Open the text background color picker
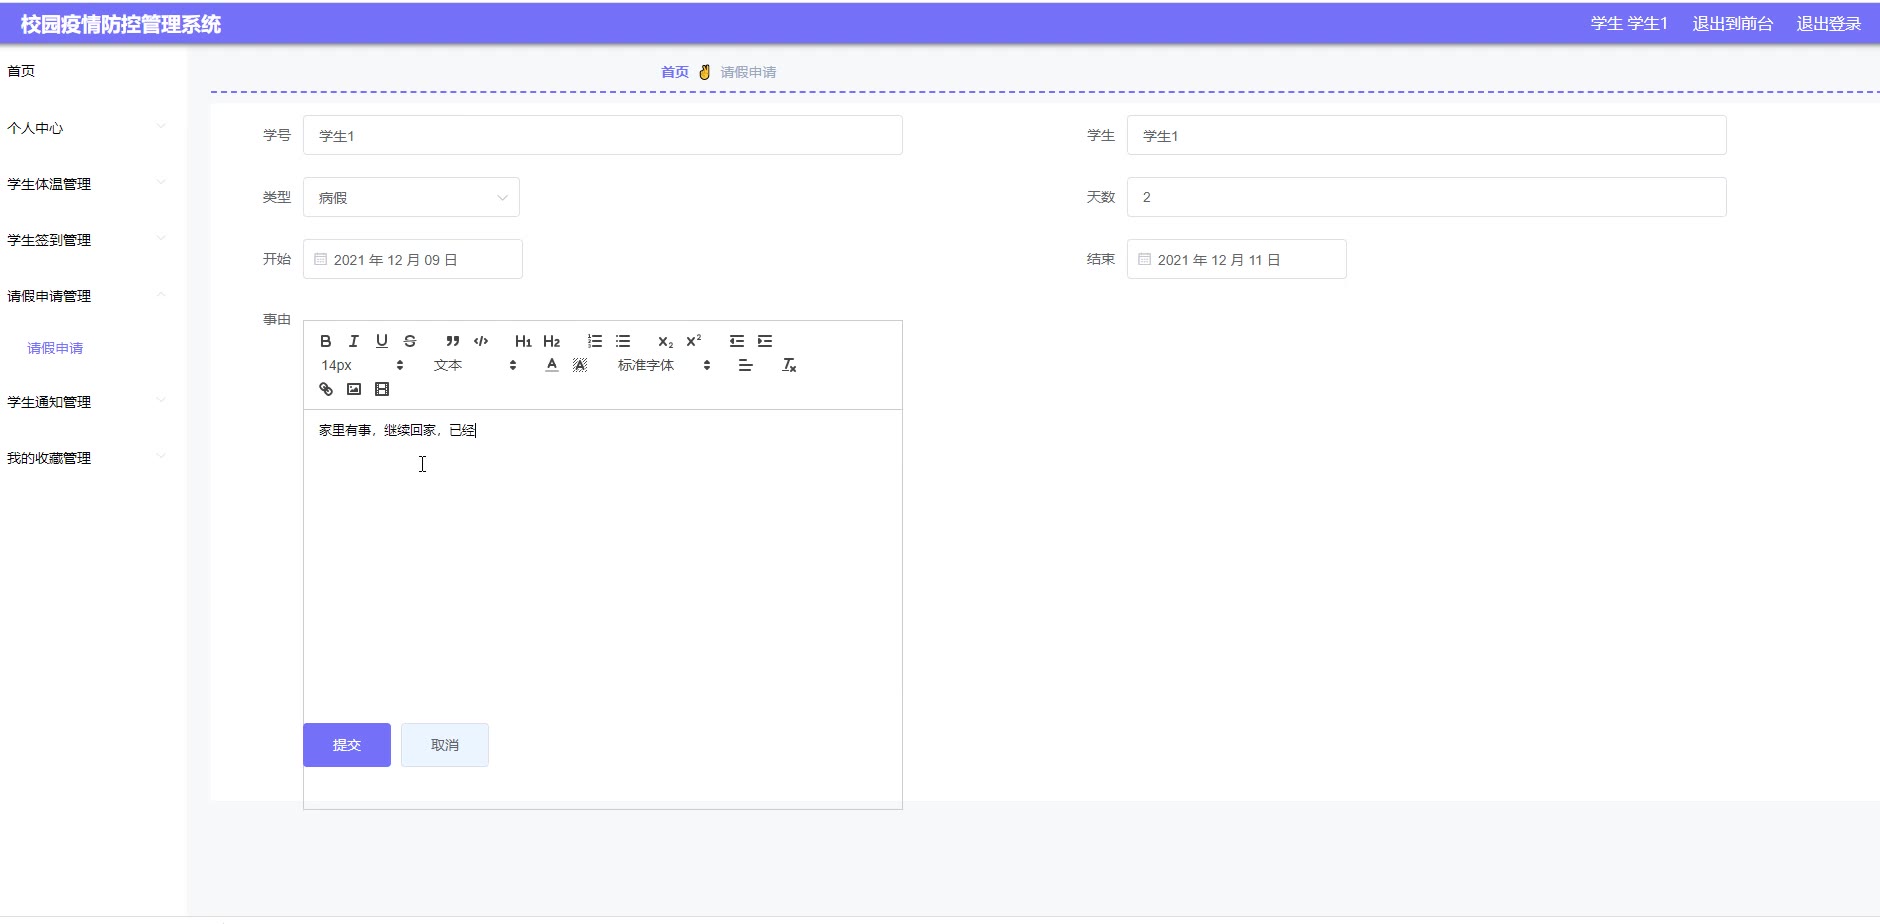Viewport: 1880px width, 924px height. pos(579,365)
